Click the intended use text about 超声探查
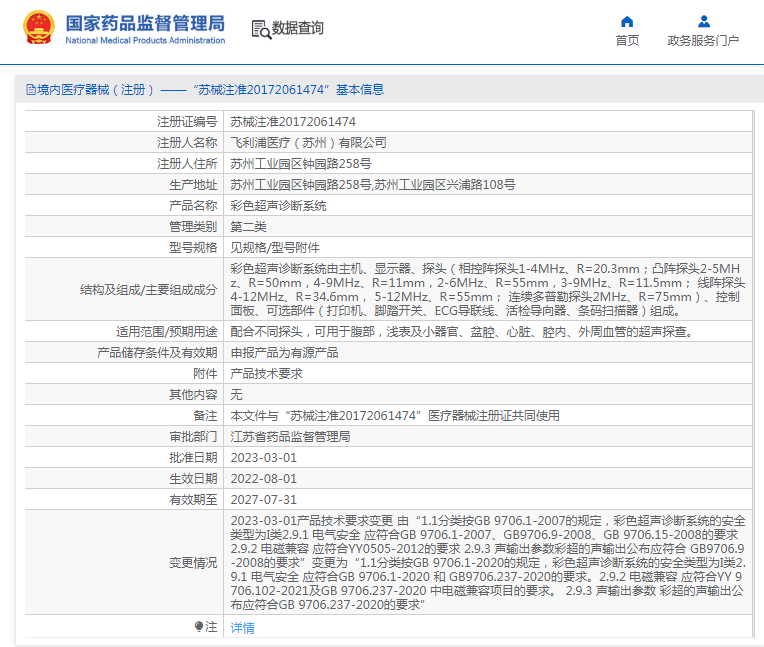 pos(462,332)
